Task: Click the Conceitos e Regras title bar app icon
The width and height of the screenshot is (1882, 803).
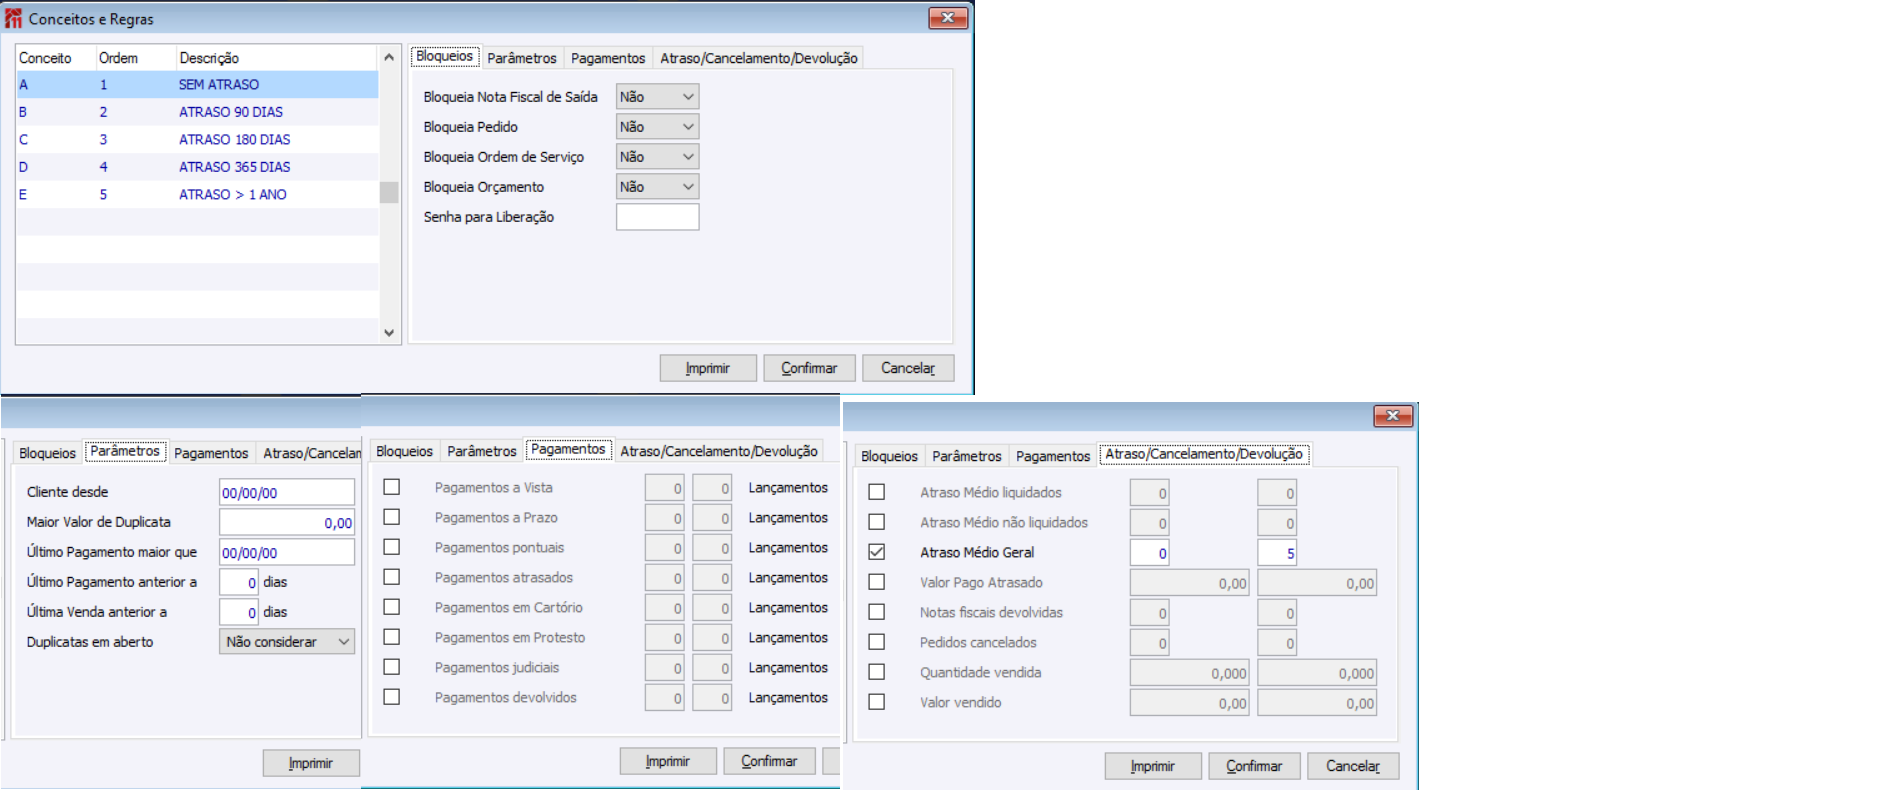Action: click(x=14, y=18)
